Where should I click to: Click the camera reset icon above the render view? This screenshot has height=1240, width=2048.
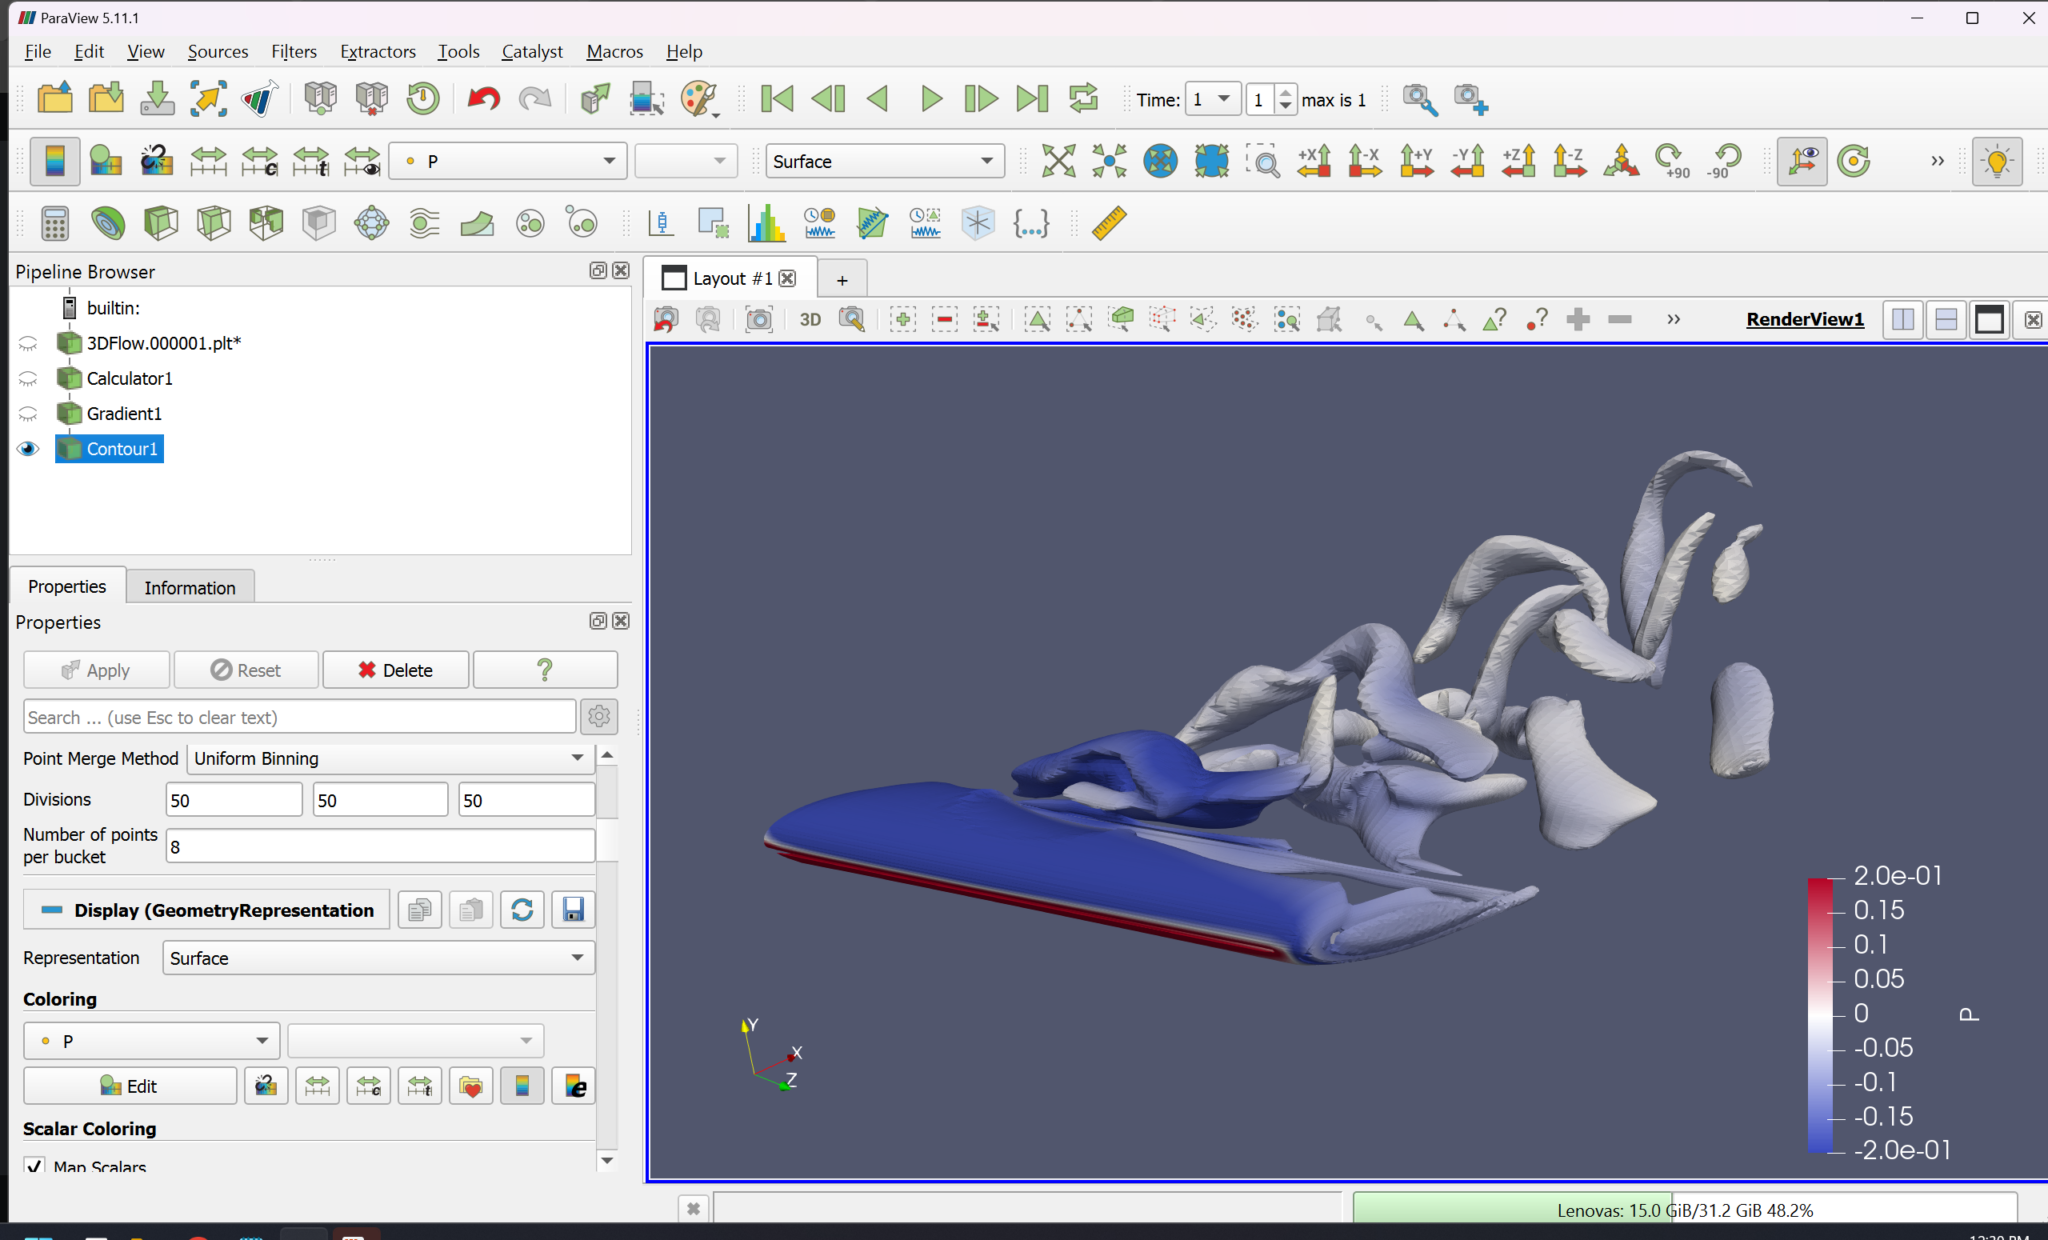665,319
